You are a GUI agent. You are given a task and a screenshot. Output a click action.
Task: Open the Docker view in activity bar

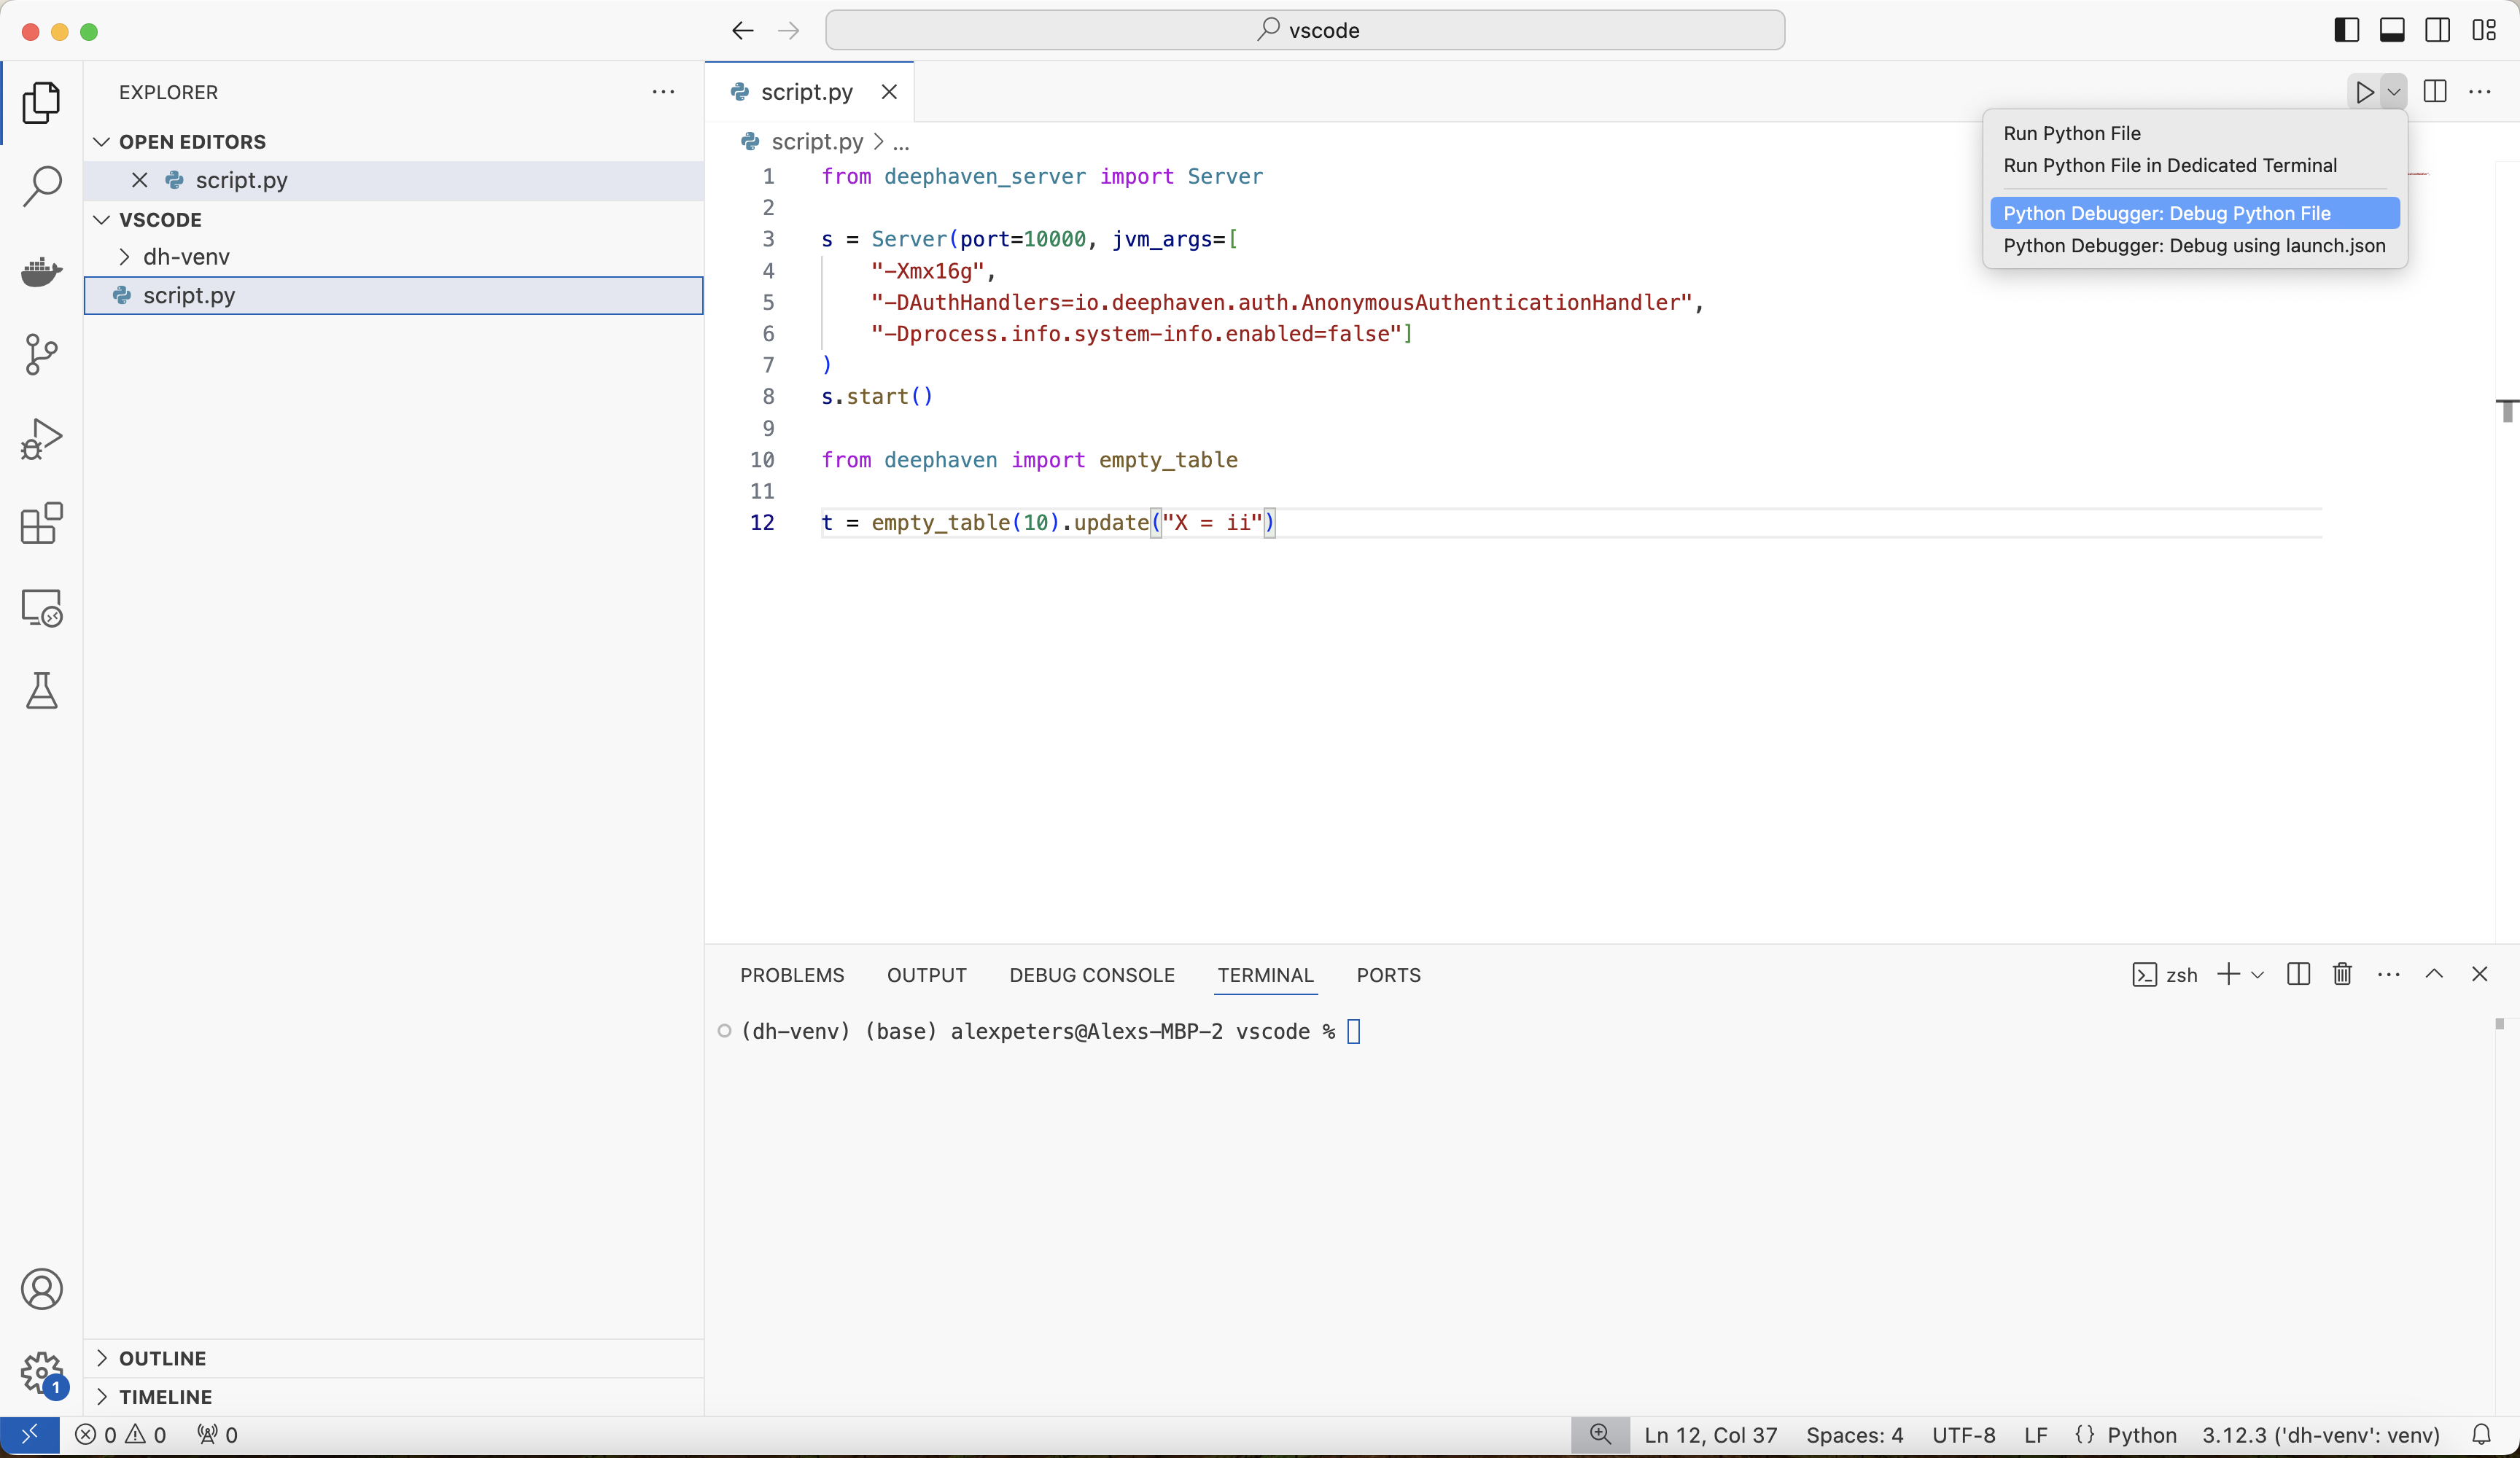point(41,270)
